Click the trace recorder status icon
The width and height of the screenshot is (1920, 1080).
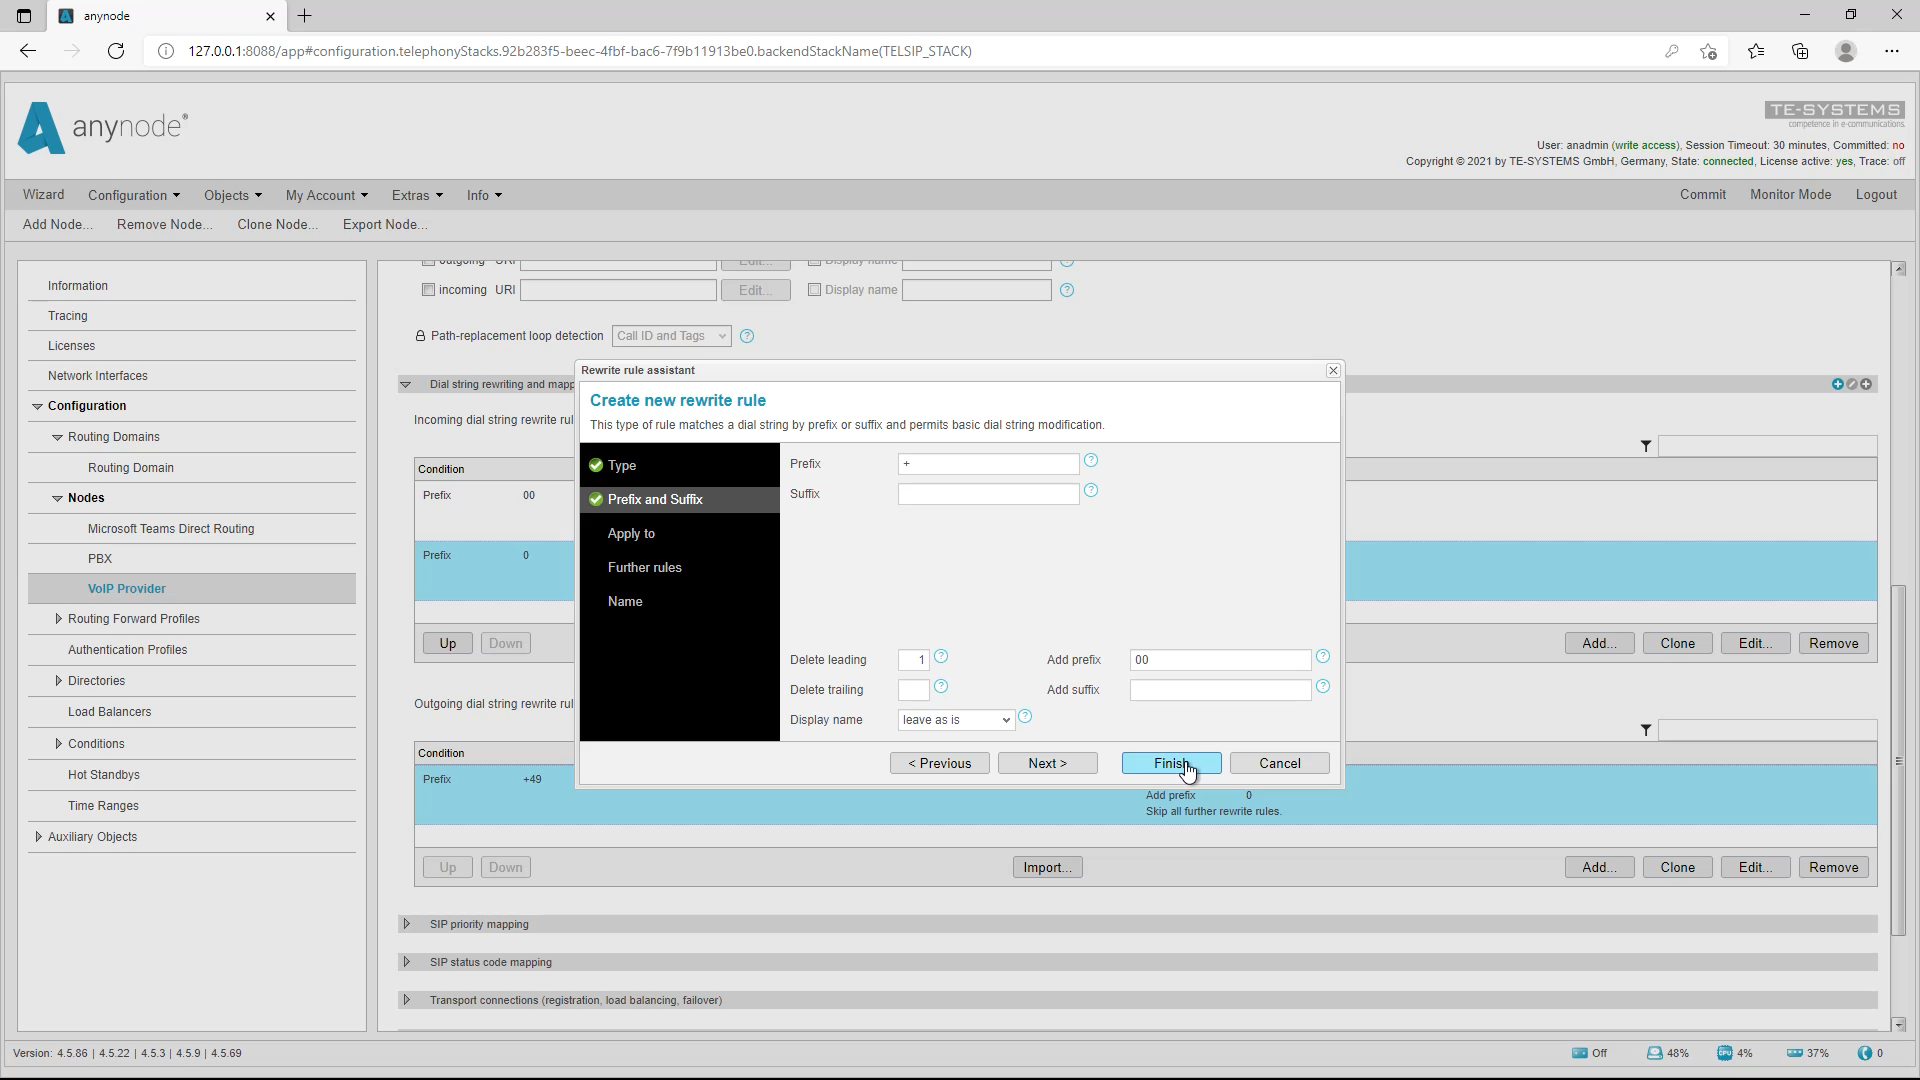click(1580, 1053)
